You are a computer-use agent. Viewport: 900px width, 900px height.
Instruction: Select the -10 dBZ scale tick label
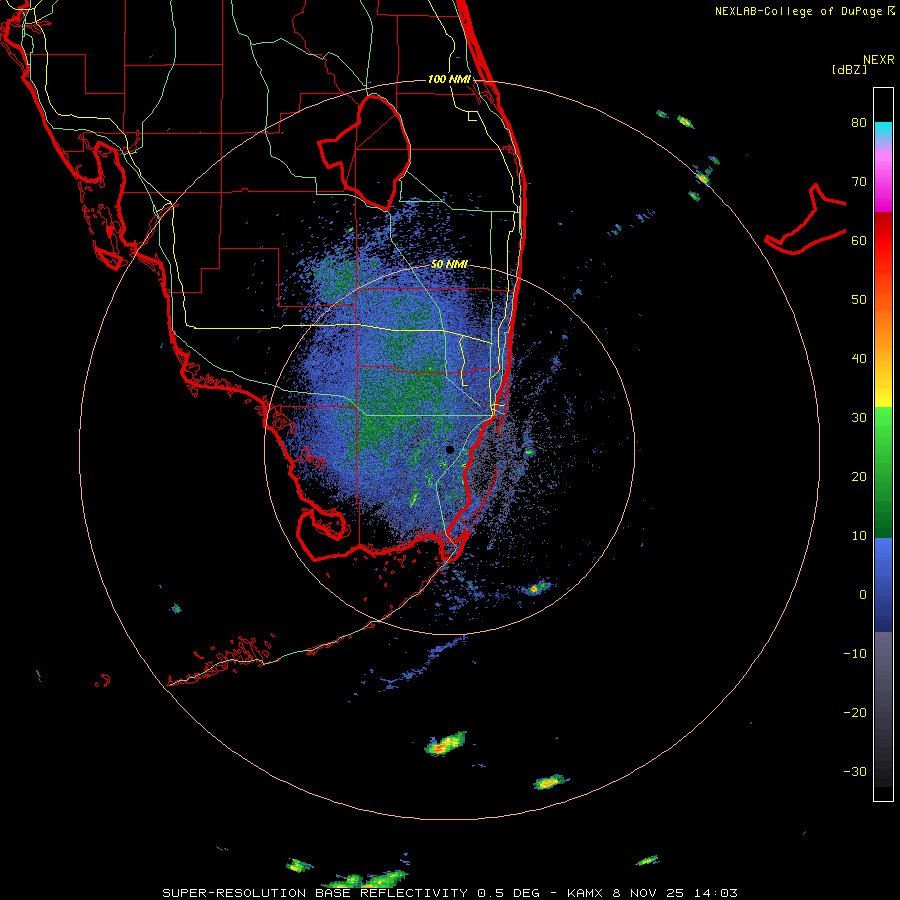click(x=855, y=654)
